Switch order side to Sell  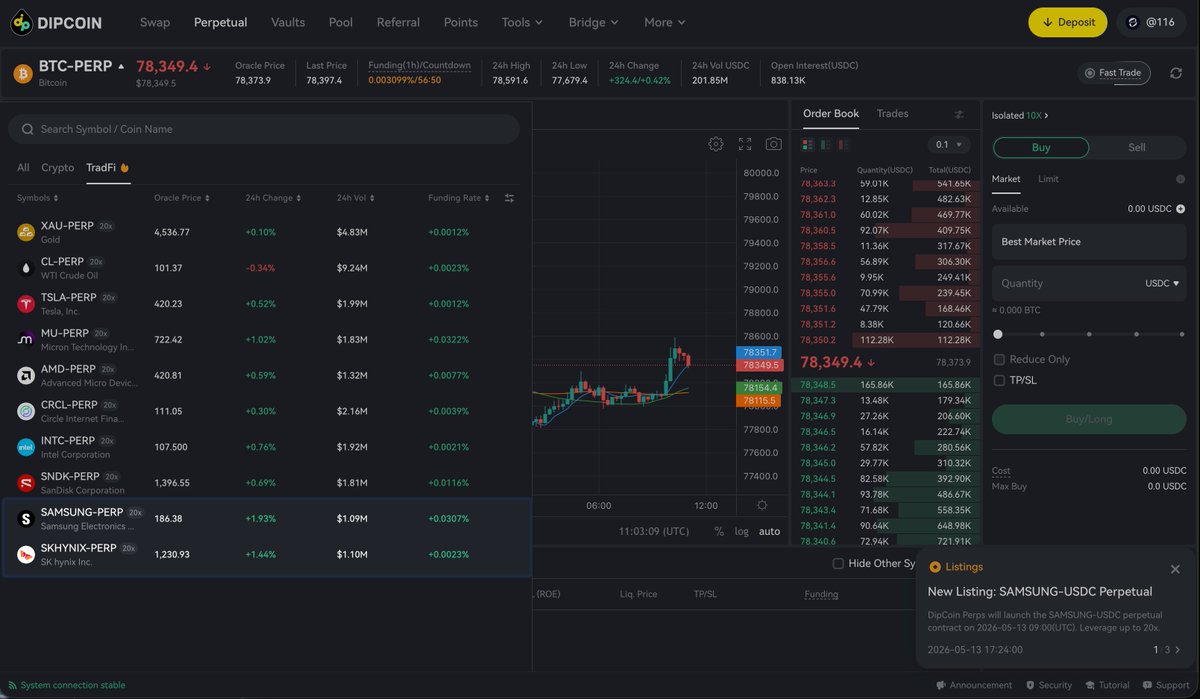click(x=1137, y=147)
